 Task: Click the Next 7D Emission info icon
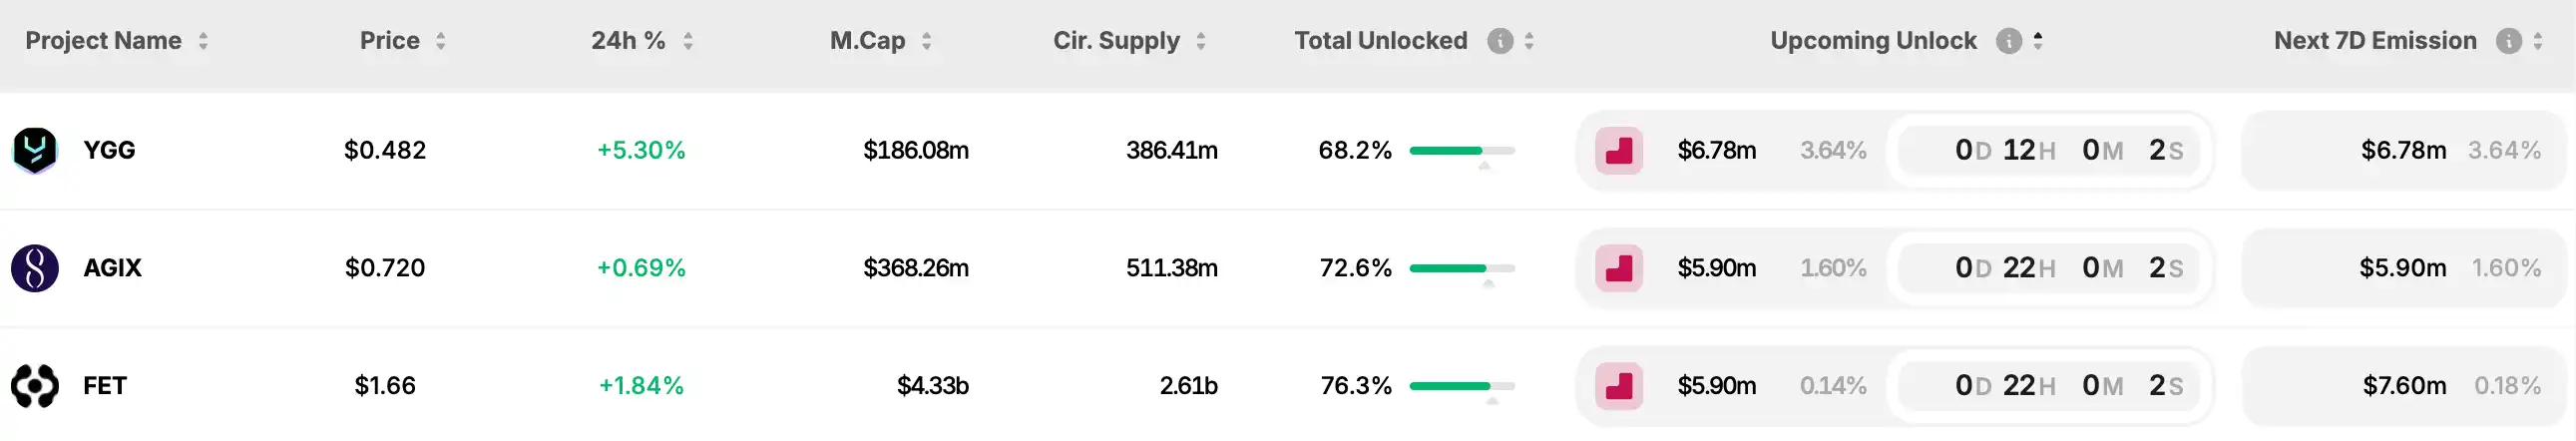tap(2508, 41)
